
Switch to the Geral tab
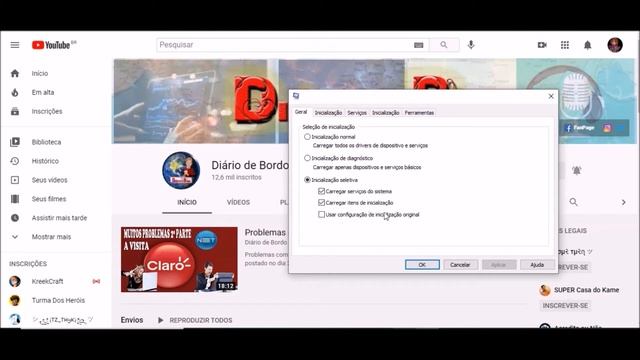pyautogui.click(x=301, y=112)
